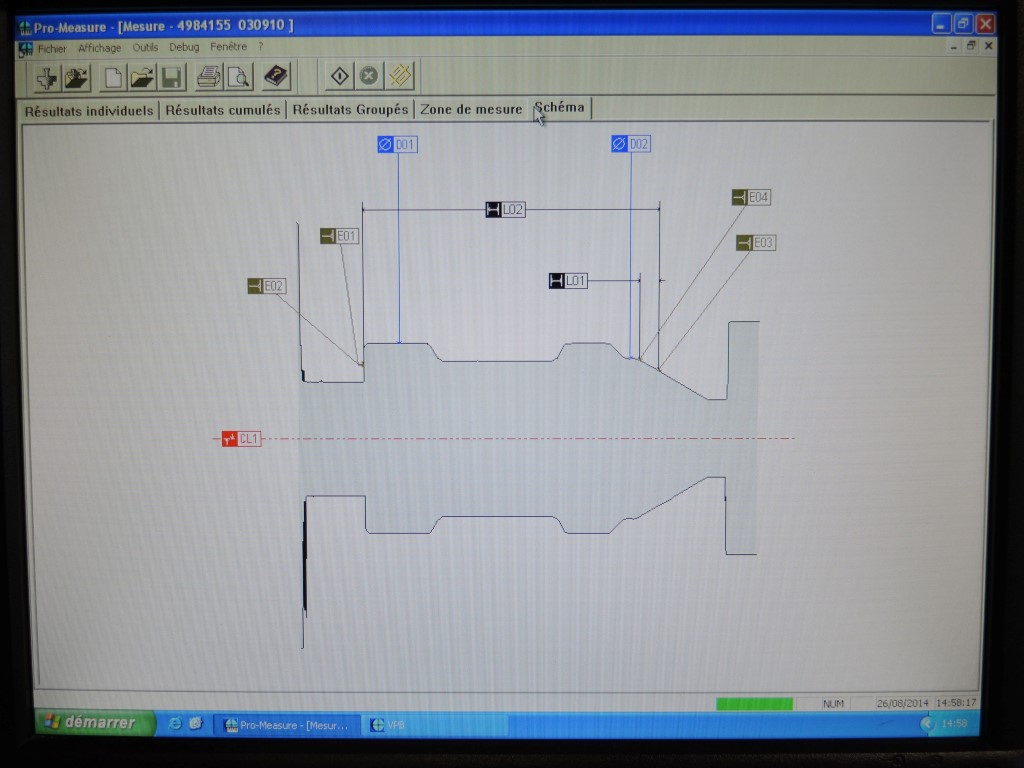Open Print Preview magnifier icon
Viewport: 1024px width, 768px height.
[x=238, y=76]
